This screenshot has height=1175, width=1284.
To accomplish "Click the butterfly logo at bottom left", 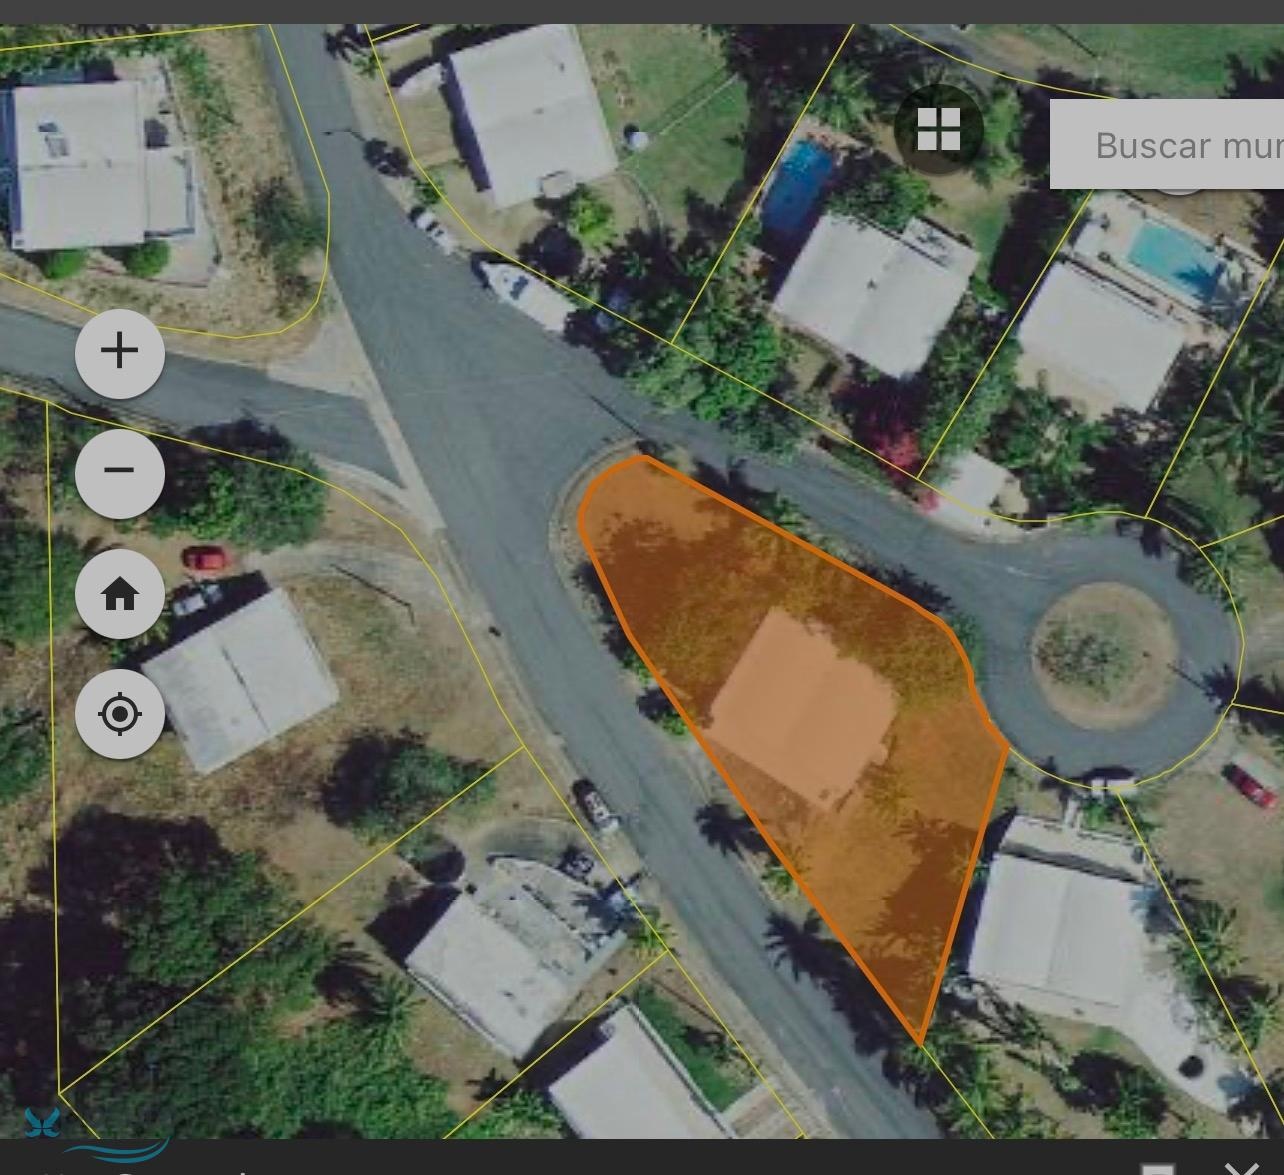I will coord(43,1122).
